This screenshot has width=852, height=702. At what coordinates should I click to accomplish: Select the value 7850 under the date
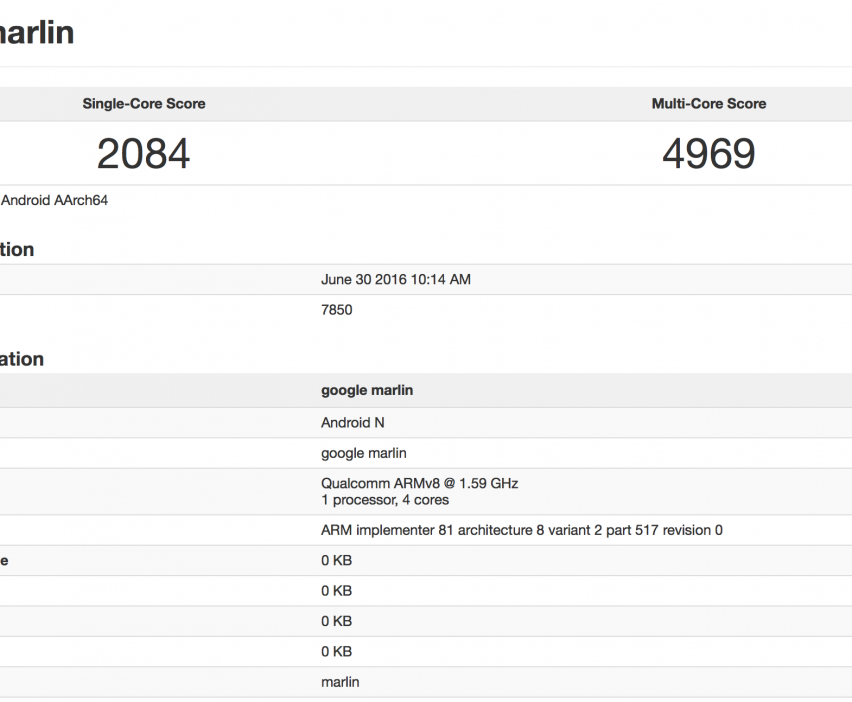click(x=336, y=310)
